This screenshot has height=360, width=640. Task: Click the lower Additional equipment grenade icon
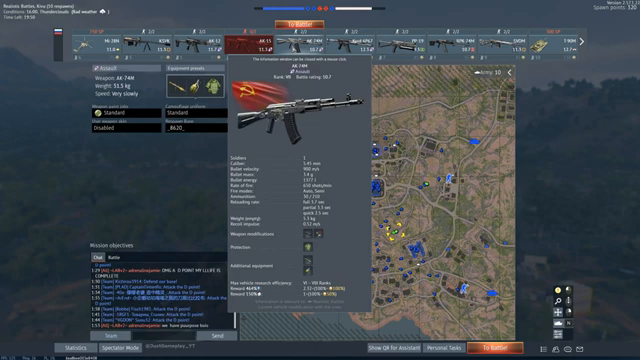[308, 270]
